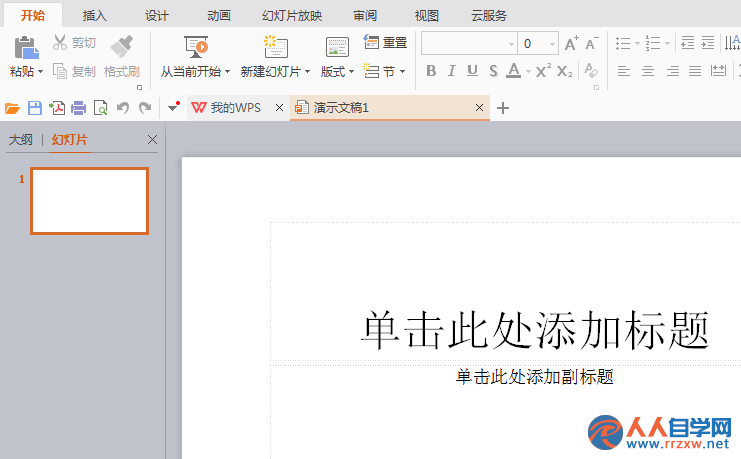Apply font color with A icon
Viewport: 741px width, 459px height.
coord(514,71)
